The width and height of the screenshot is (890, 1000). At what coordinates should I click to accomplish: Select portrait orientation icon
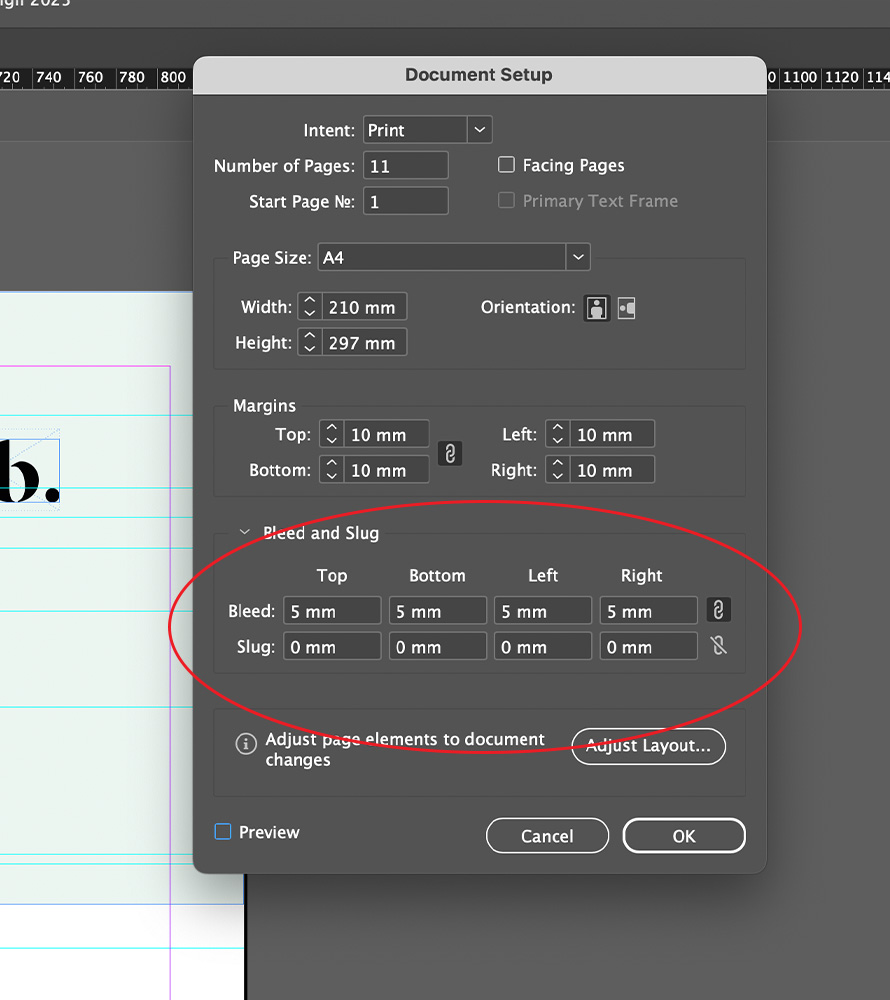597,308
